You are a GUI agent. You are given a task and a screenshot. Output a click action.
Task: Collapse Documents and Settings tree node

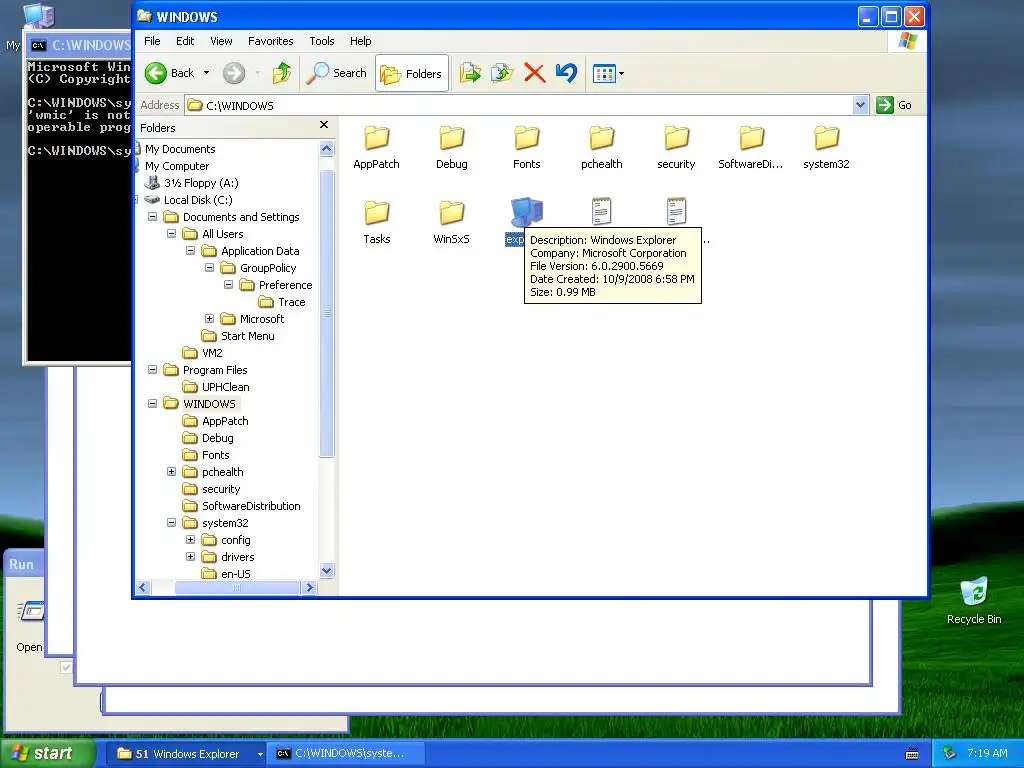(152, 217)
